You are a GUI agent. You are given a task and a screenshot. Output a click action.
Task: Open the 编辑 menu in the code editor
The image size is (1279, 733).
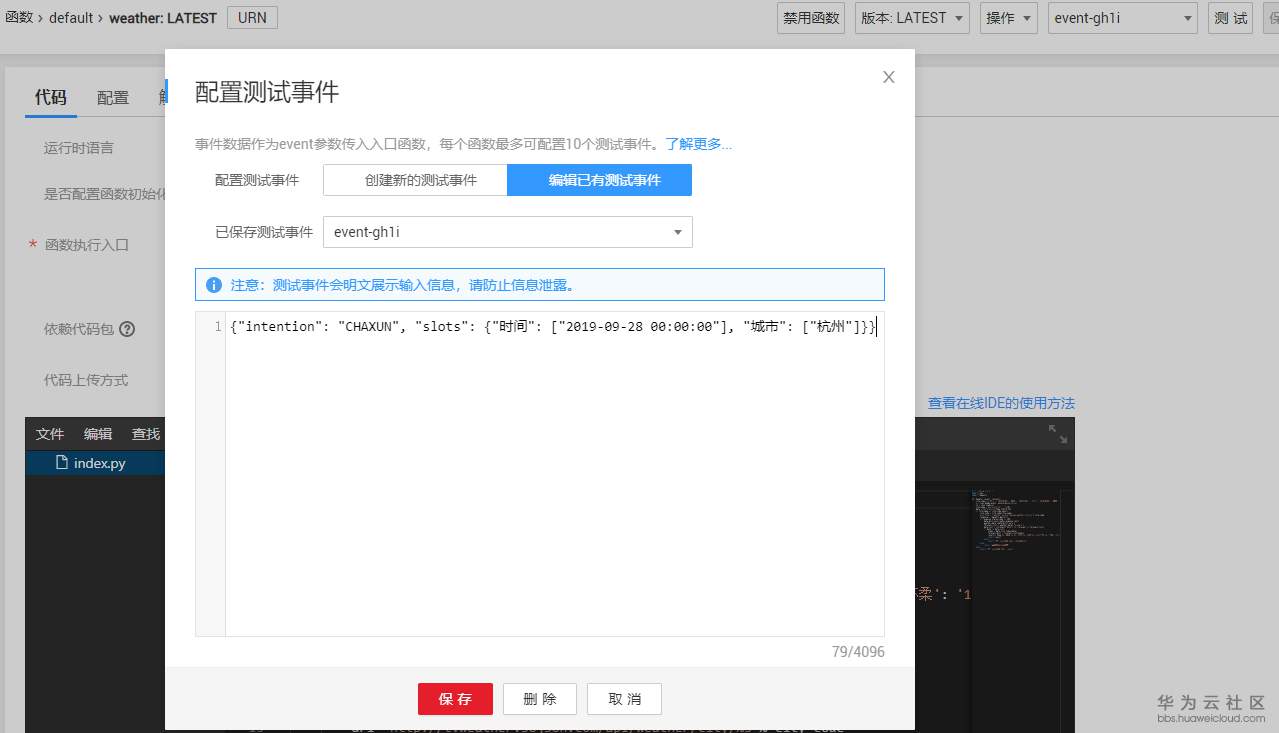click(x=98, y=434)
